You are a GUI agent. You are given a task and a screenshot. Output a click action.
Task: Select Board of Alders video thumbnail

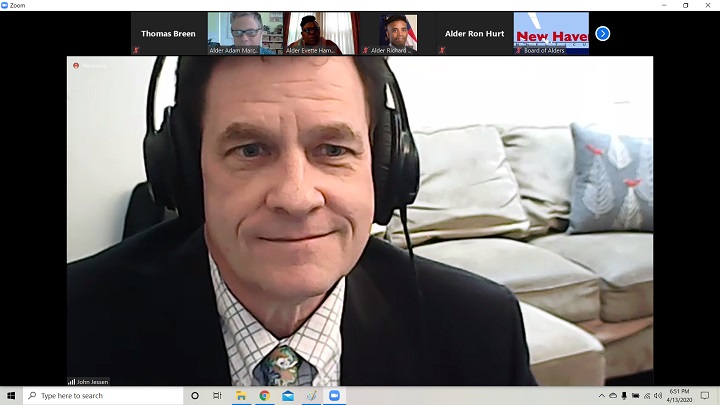[x=551, y=34]
